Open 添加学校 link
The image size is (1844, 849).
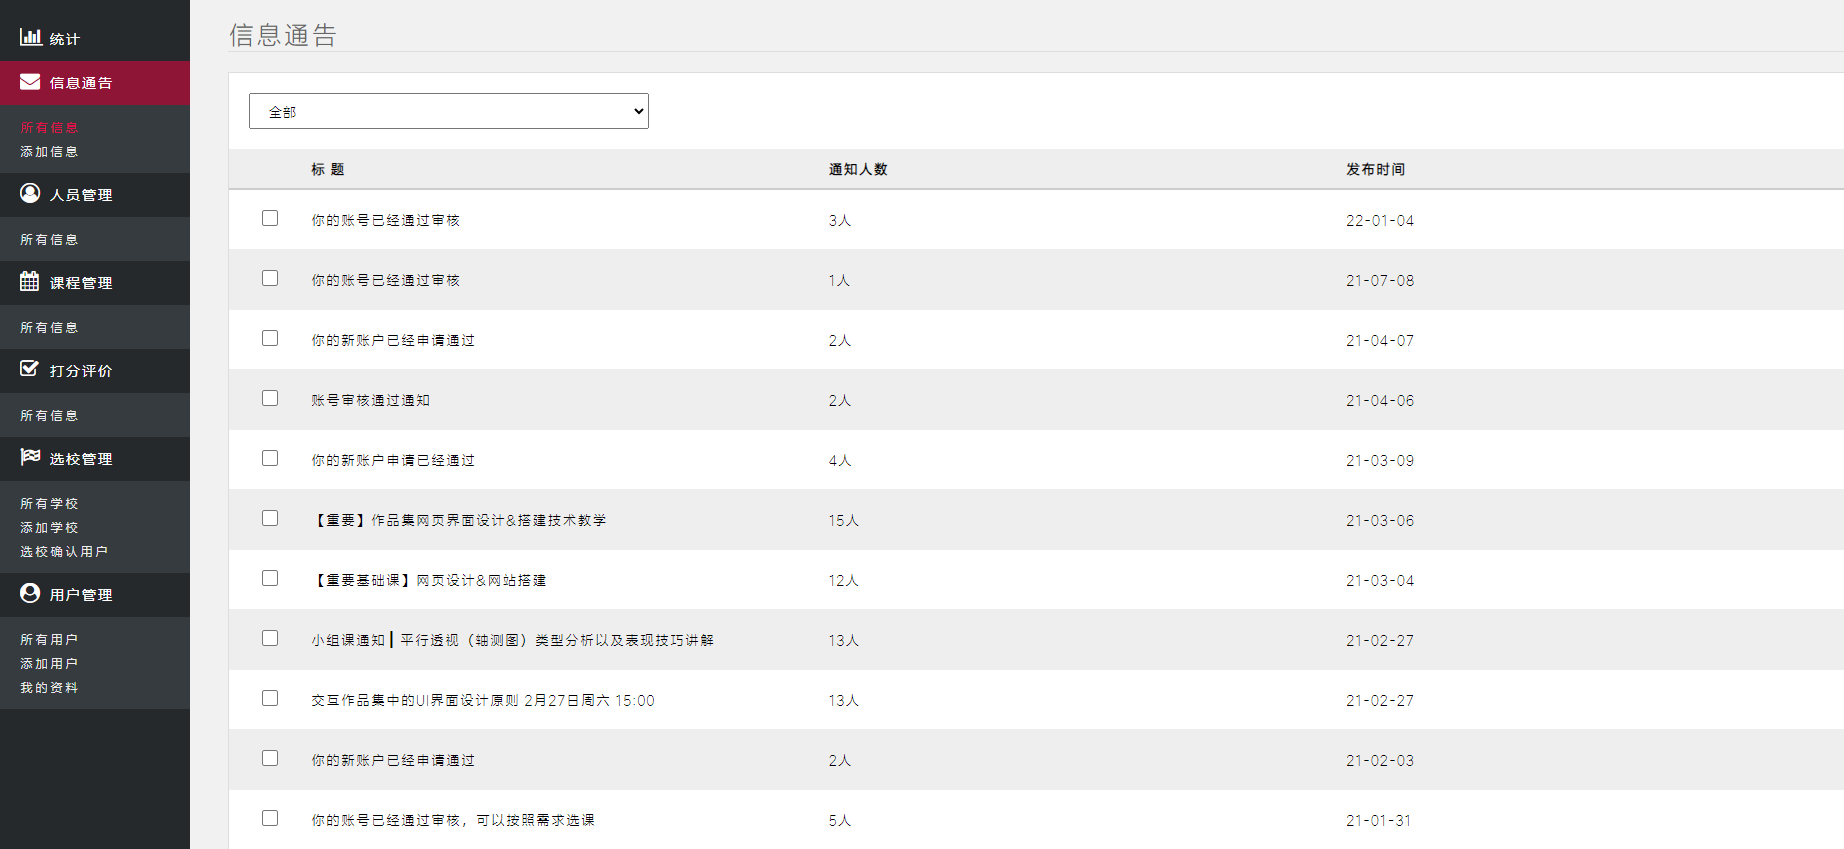coord(49,528)
